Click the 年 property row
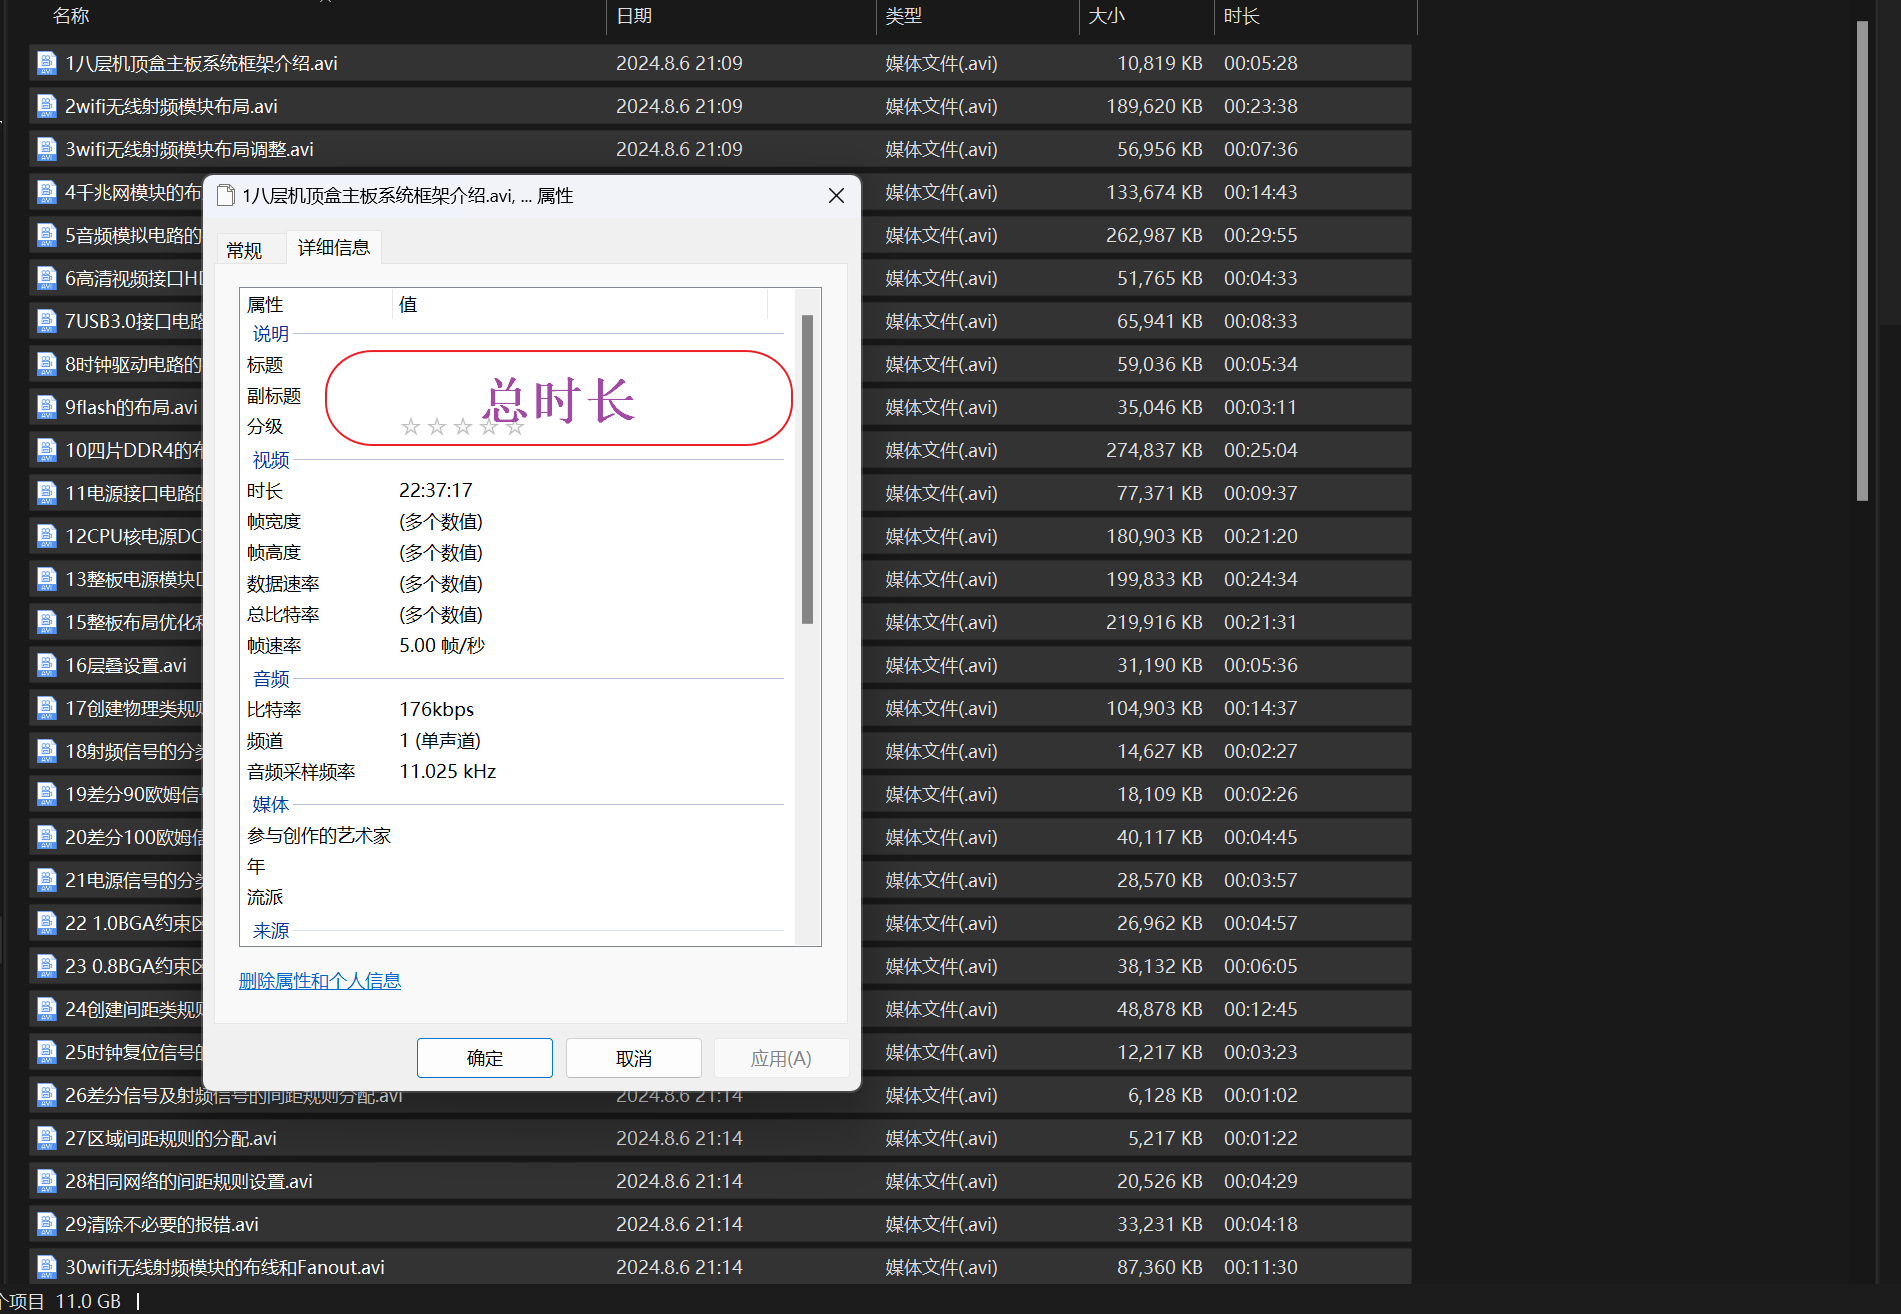1901x1314 pixels. 514,866
